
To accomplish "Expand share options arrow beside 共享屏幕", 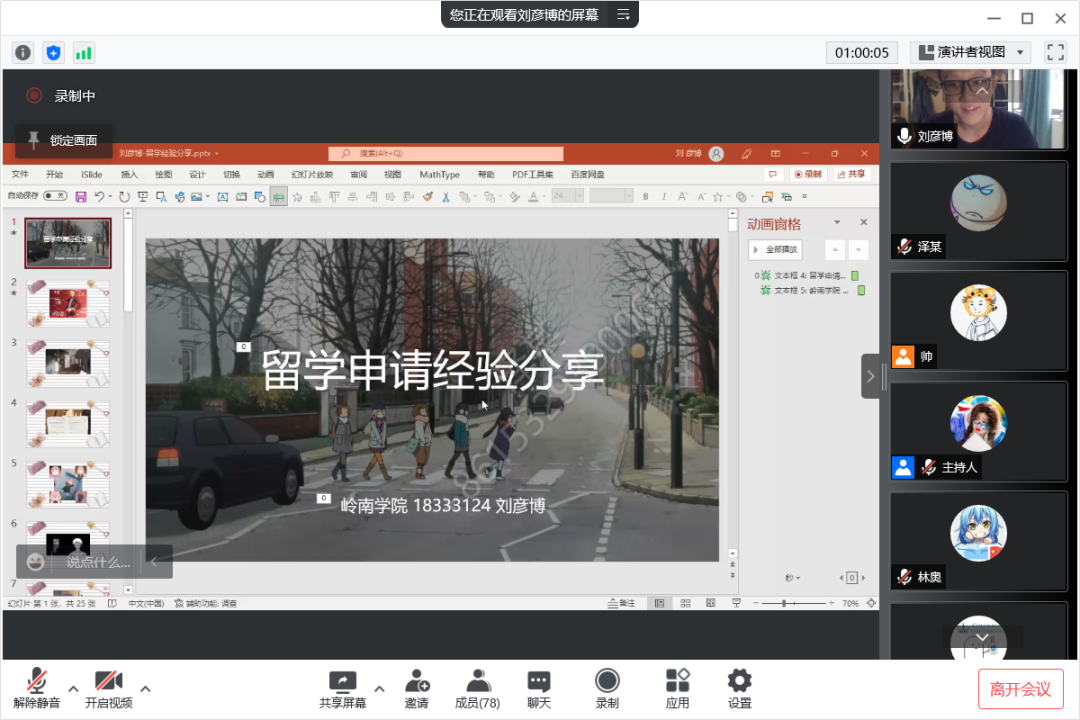I will [379, 688].
